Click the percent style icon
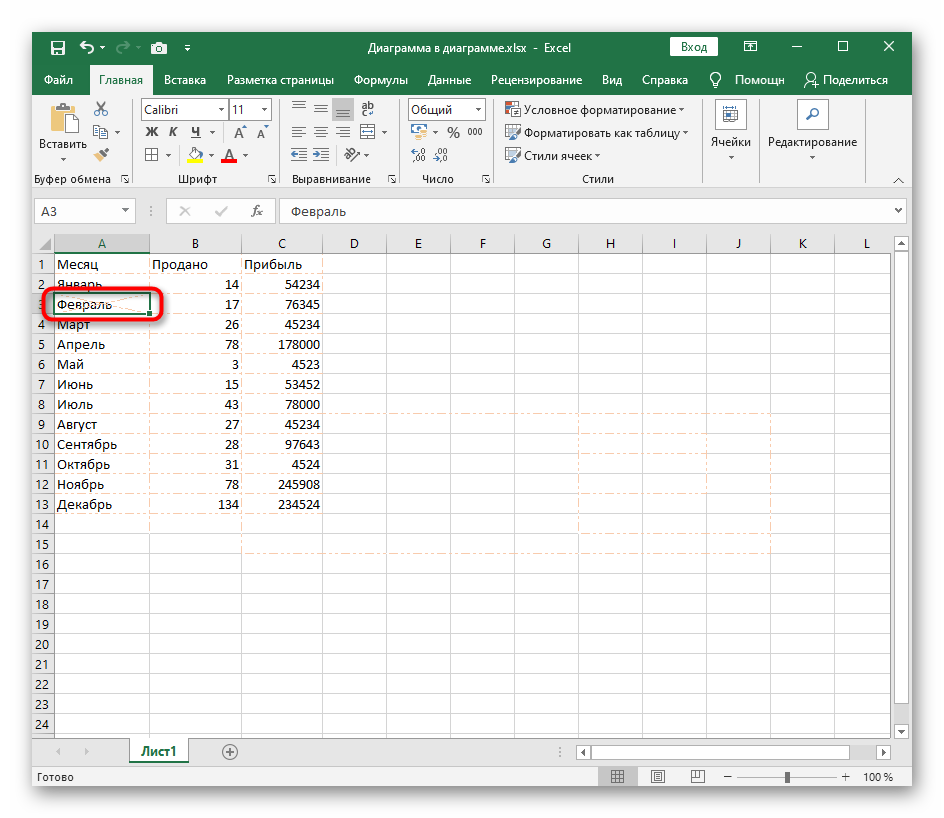The width and height of the screenshot is (944, 818). click(453, 132)
